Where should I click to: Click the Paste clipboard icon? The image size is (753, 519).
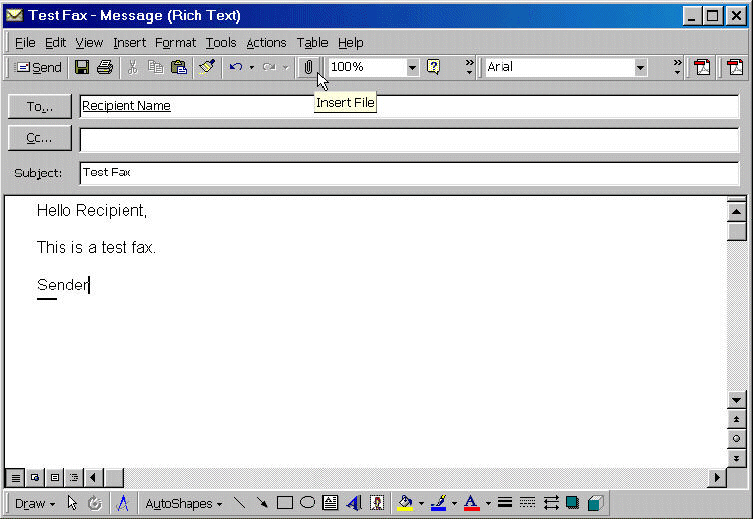tap(179, 67)
